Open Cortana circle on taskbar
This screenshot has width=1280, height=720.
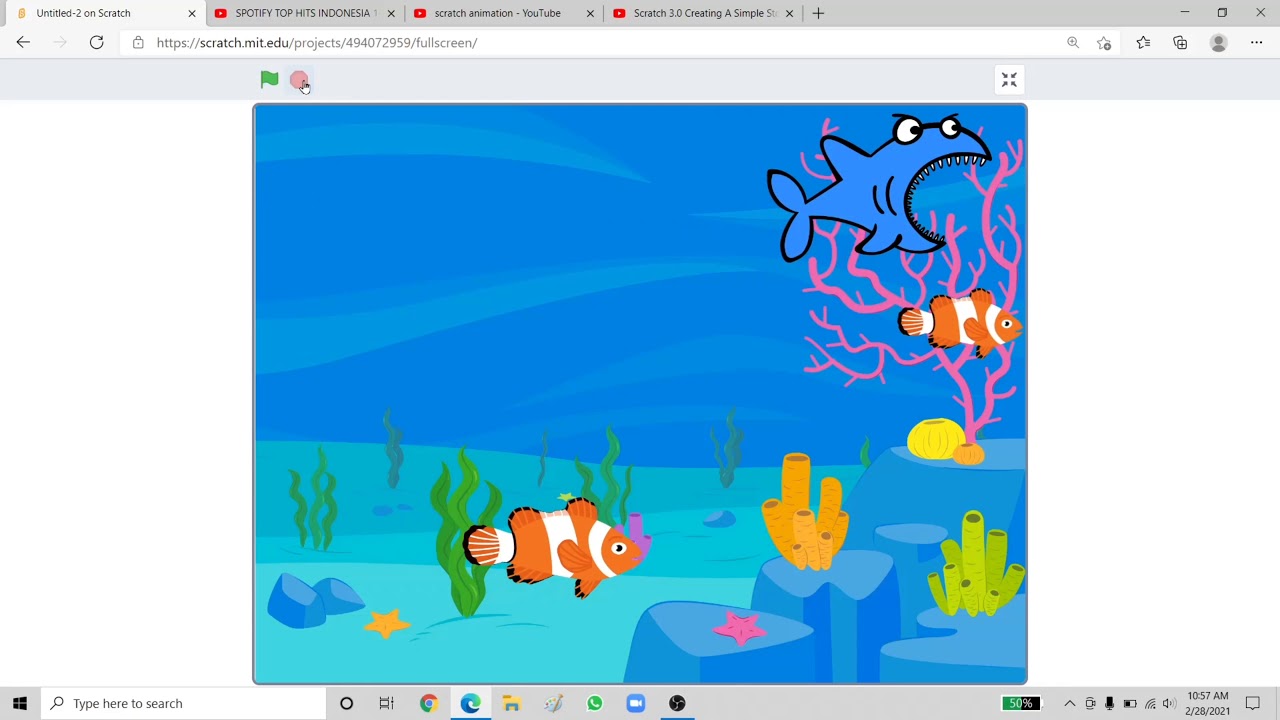346,703
